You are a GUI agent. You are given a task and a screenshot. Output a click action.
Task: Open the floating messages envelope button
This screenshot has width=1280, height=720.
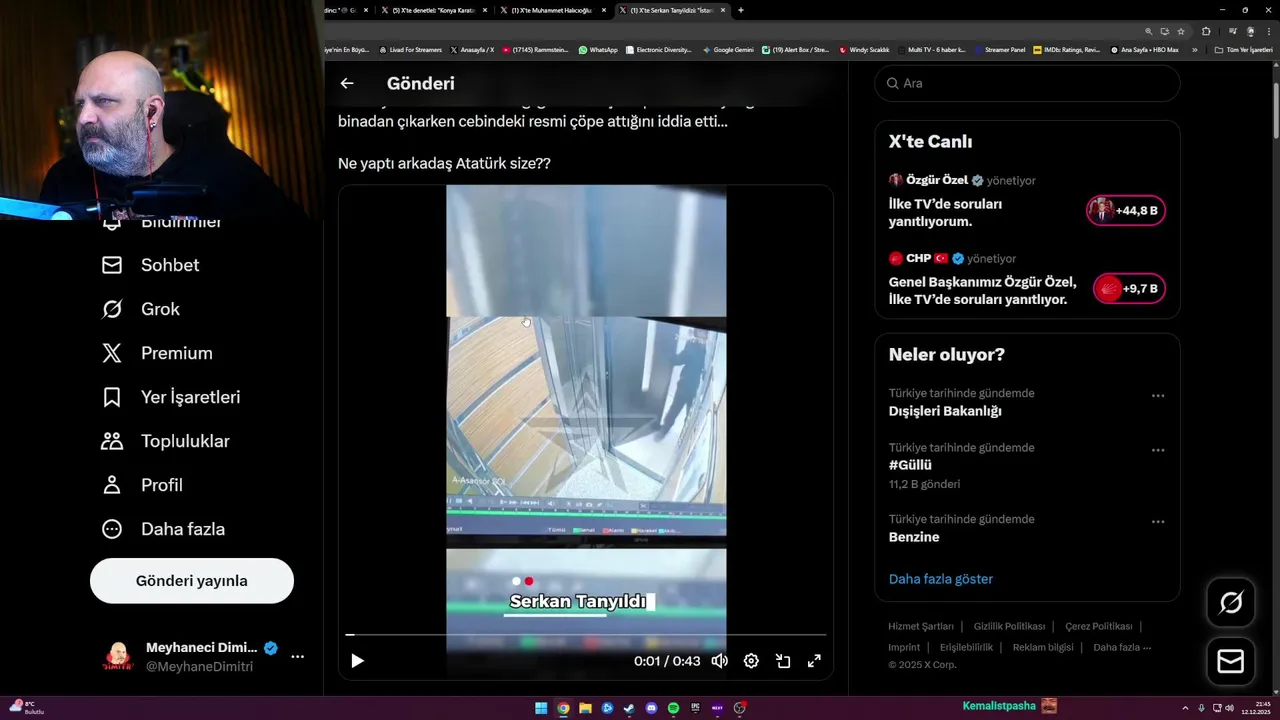(x=1231, y=662)
